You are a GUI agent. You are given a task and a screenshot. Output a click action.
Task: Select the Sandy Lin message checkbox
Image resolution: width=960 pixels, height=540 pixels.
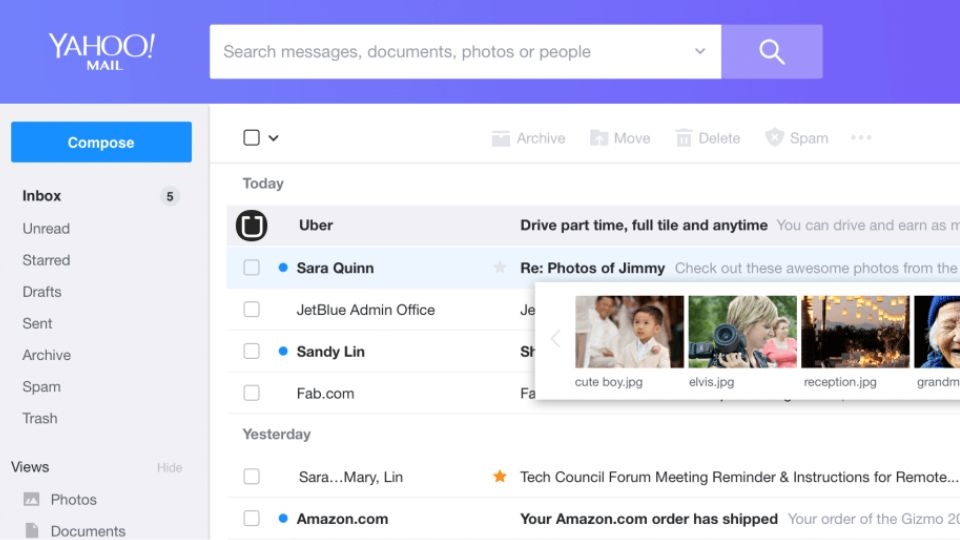coord(252,351)
